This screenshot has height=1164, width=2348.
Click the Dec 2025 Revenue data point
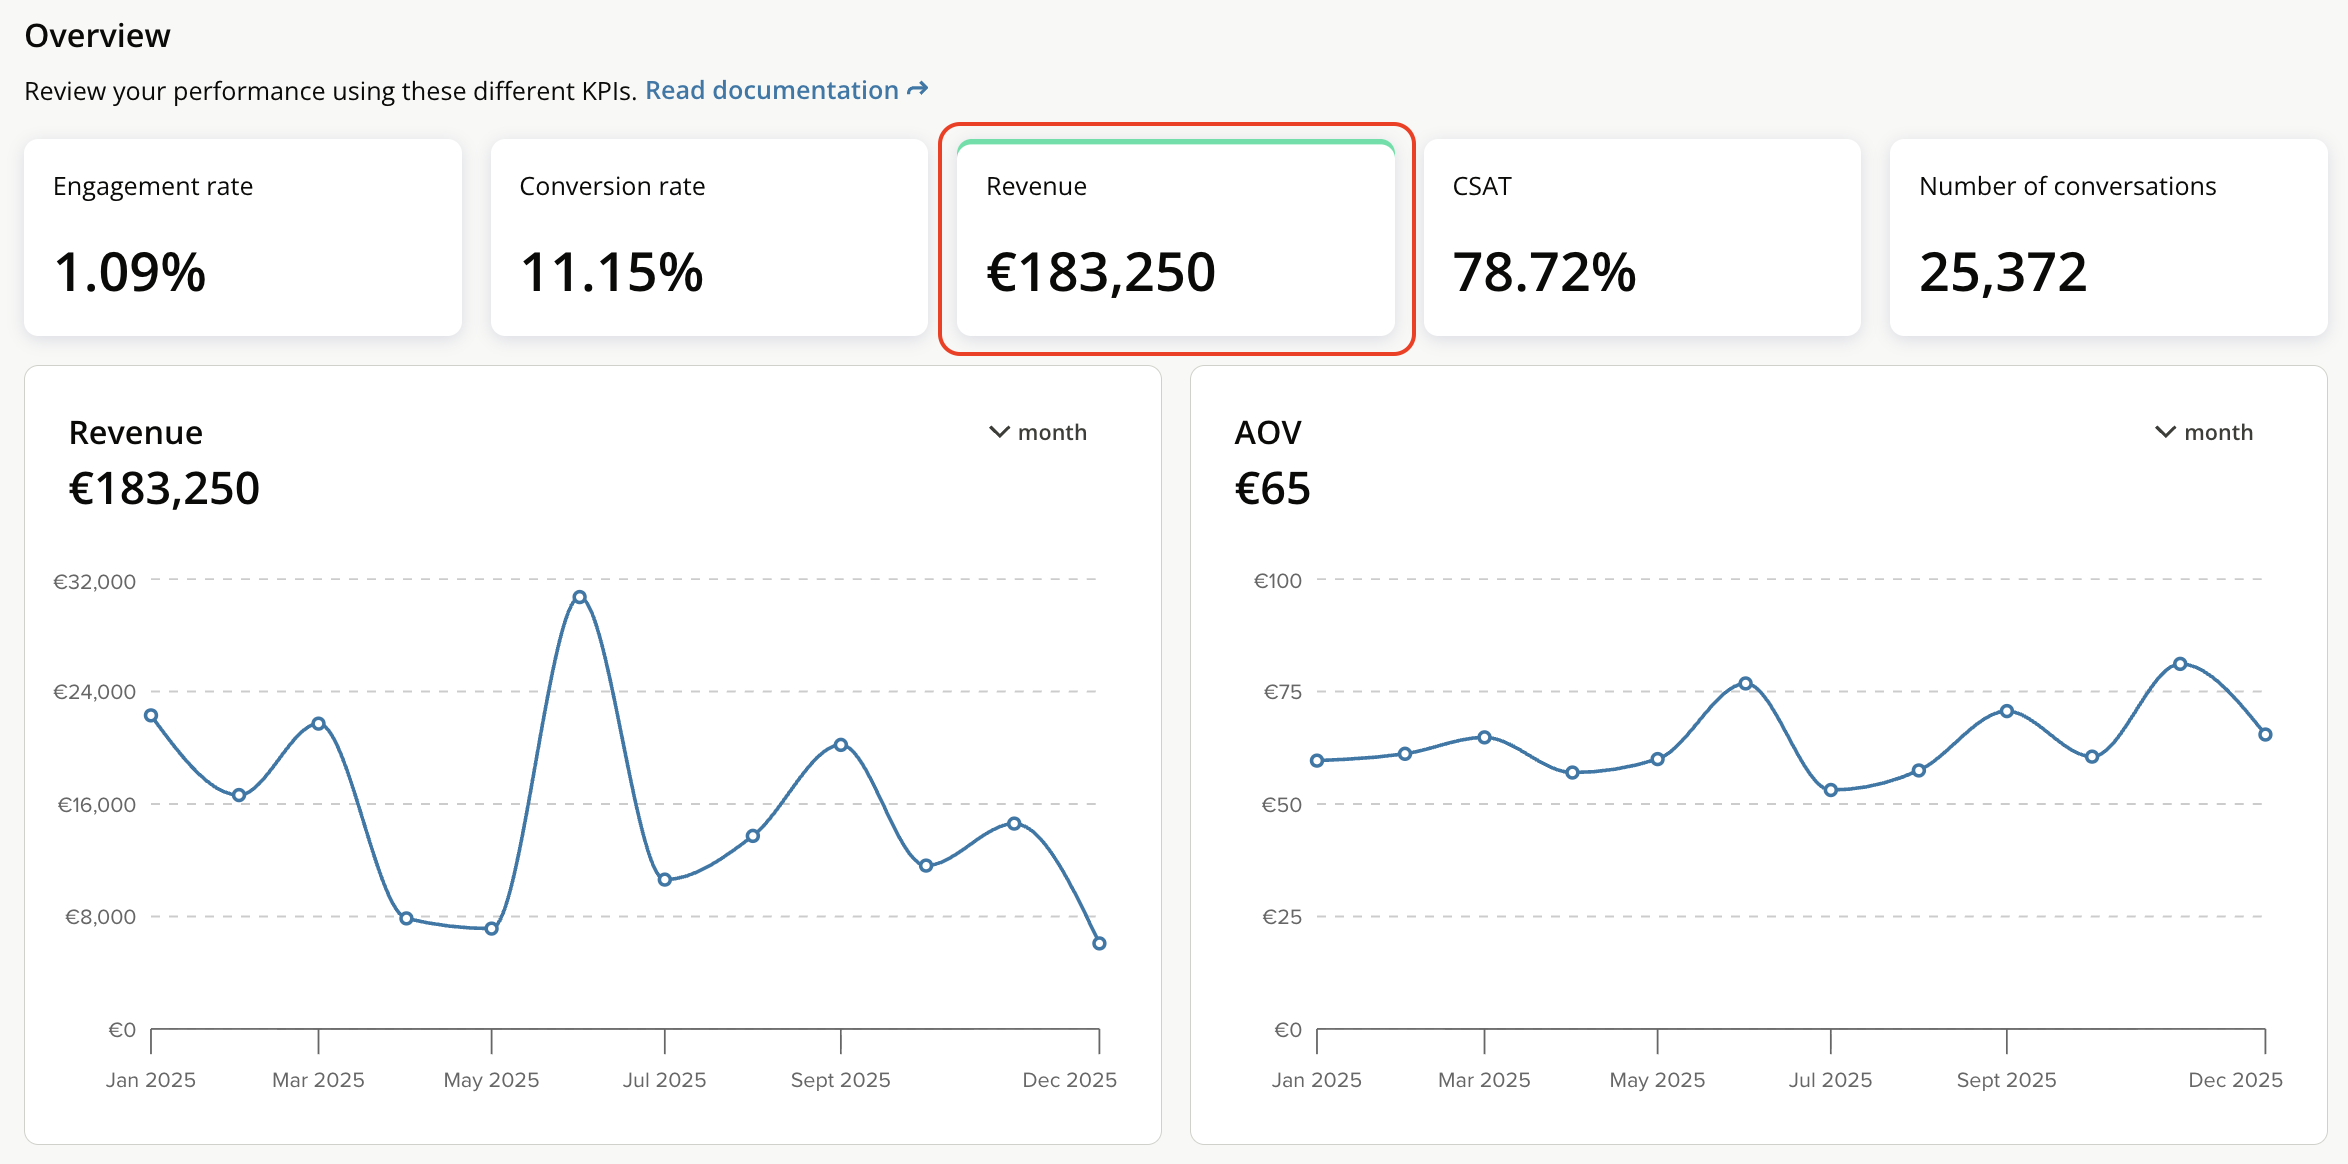1099,943
